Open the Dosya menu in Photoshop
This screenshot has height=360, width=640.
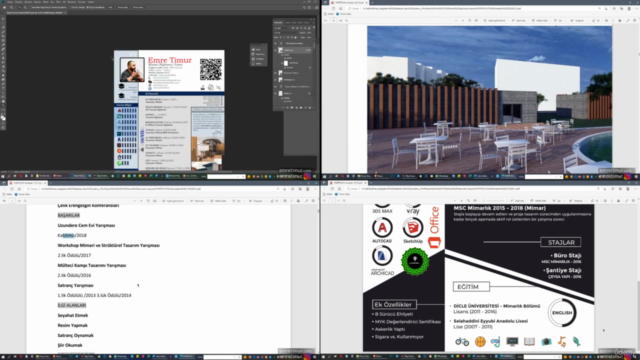click(10, 2)
